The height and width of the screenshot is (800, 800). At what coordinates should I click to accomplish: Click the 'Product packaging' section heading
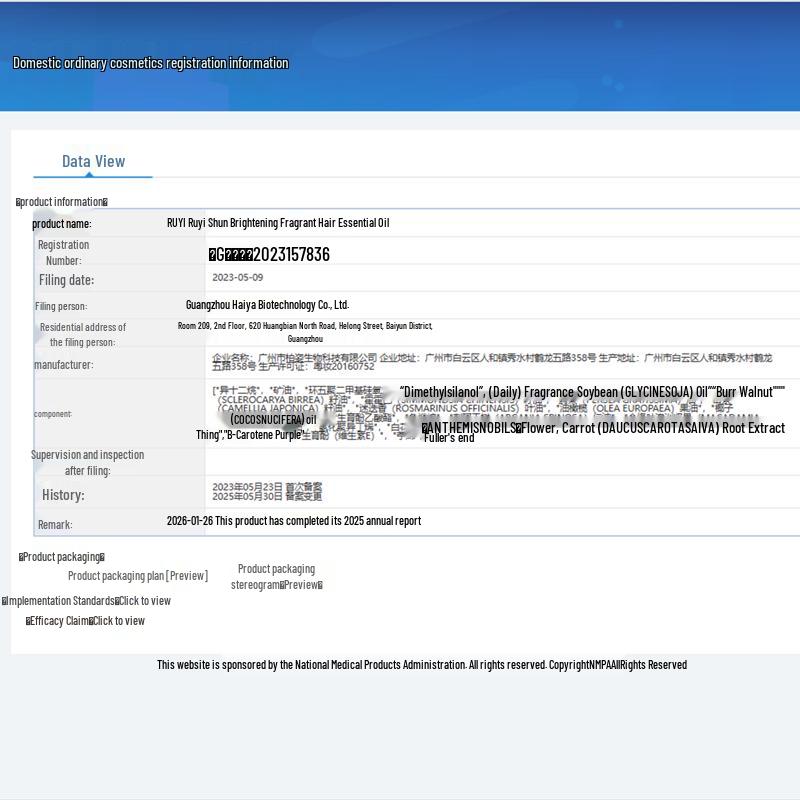(x=62, y=557)
